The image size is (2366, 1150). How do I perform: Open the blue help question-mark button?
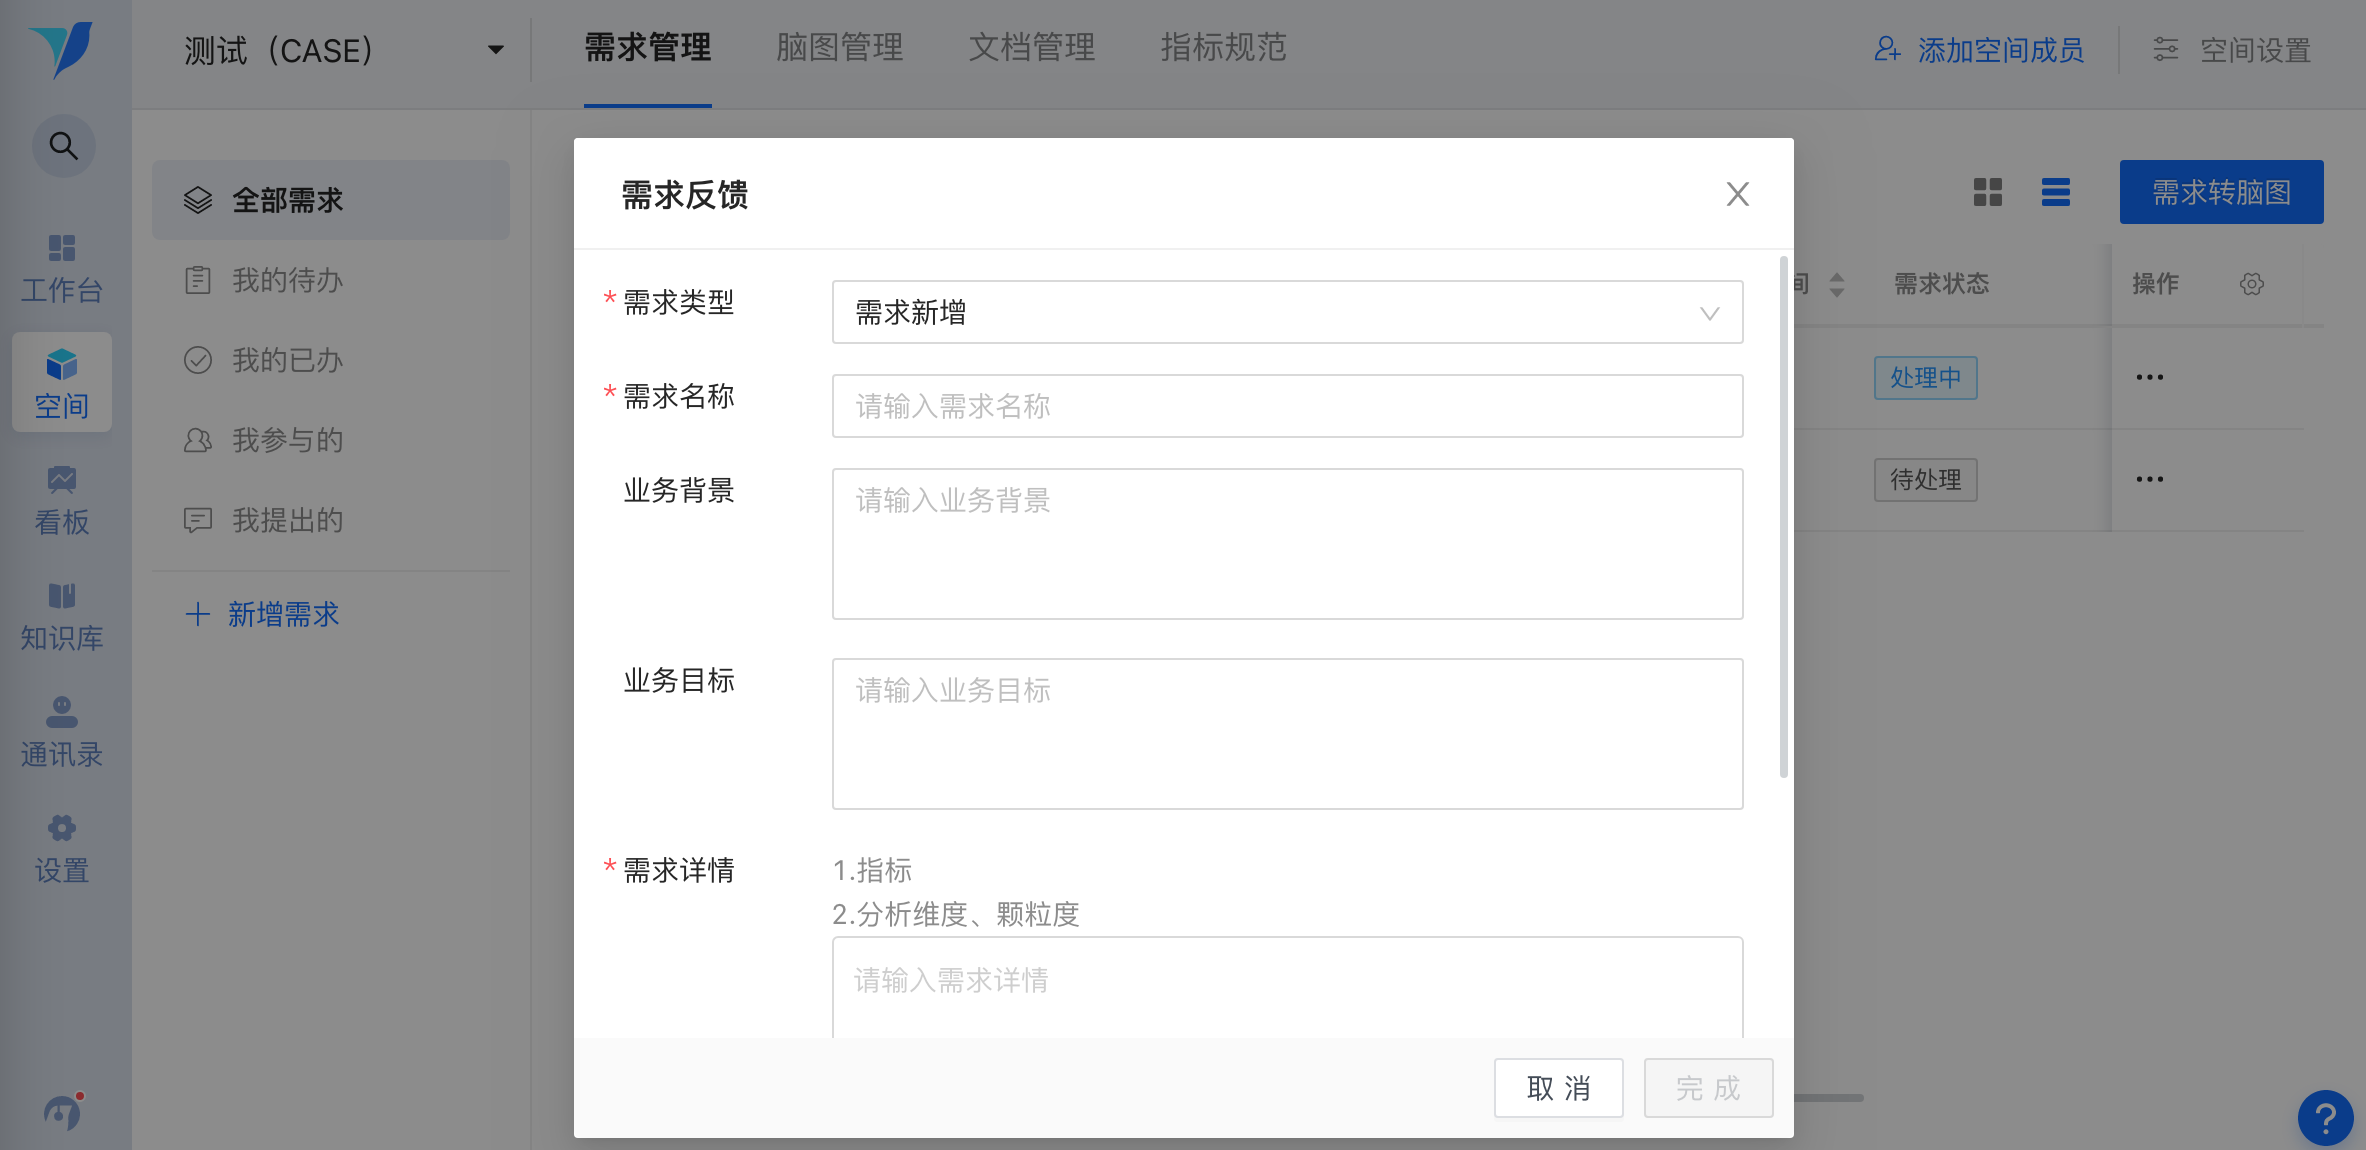(2325, 1117)
